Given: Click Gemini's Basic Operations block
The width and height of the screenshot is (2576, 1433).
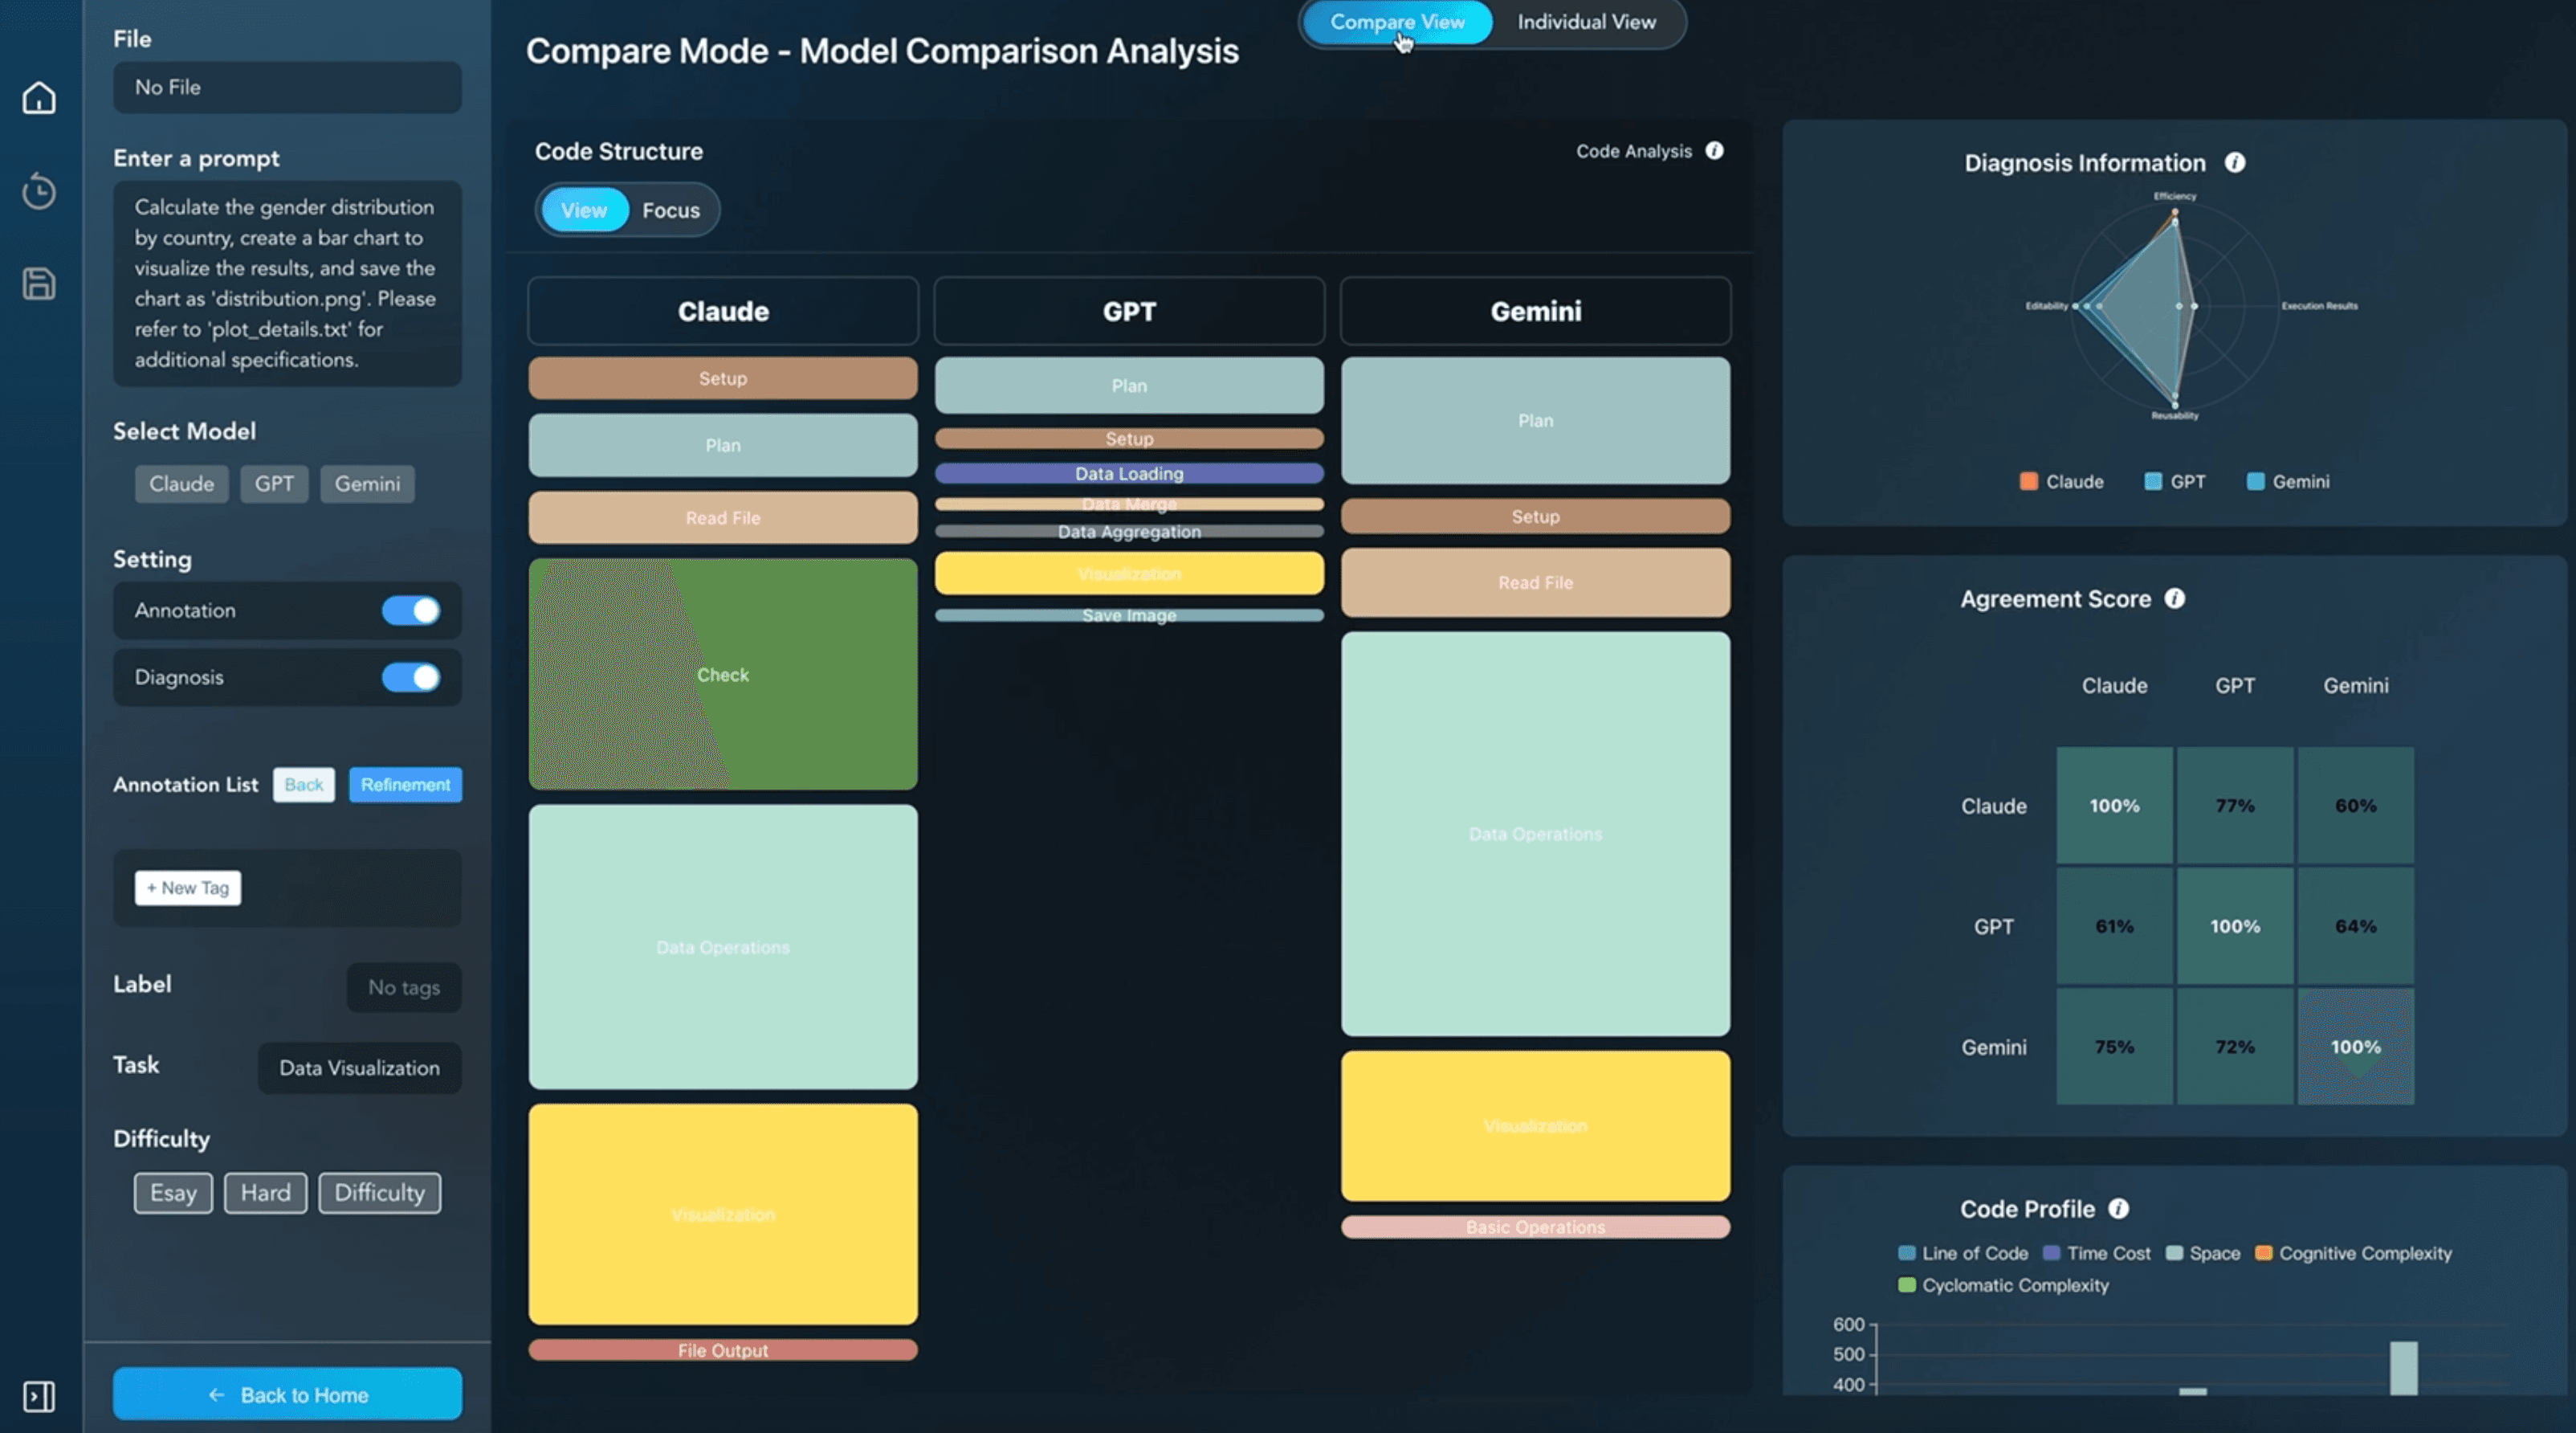Looking at the screenshot, I should point(1535,1227).
